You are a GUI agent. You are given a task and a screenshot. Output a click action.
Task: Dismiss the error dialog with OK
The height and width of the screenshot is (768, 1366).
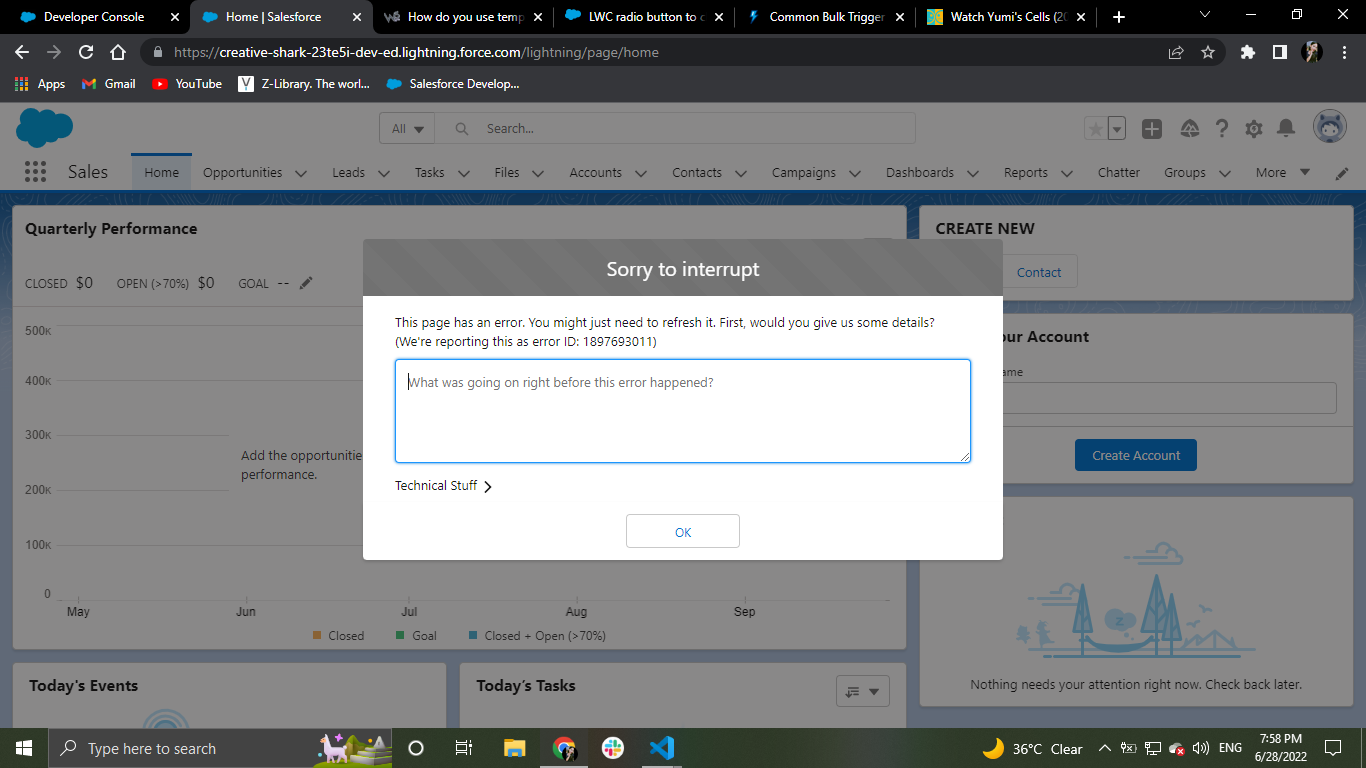coord(683,531)
